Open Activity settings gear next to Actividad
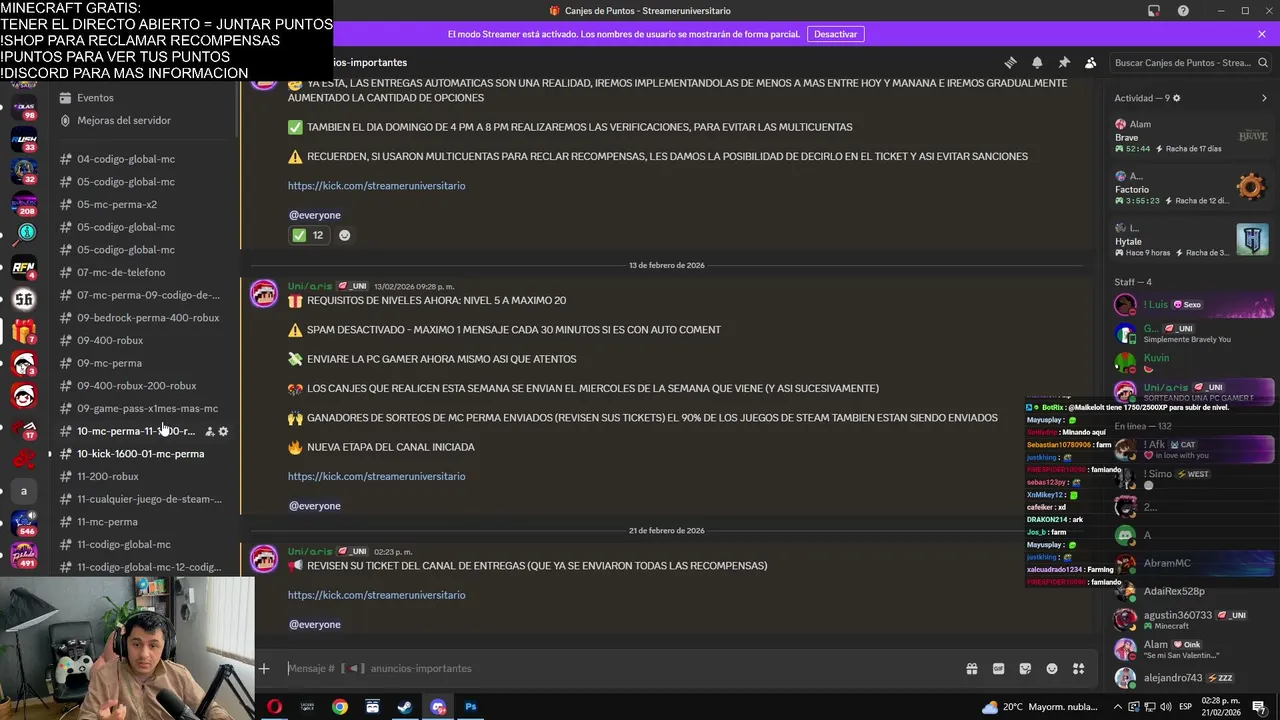The width and height of the screenshot is (1280, 720). pyautogui.click(x=1176, y=98)
